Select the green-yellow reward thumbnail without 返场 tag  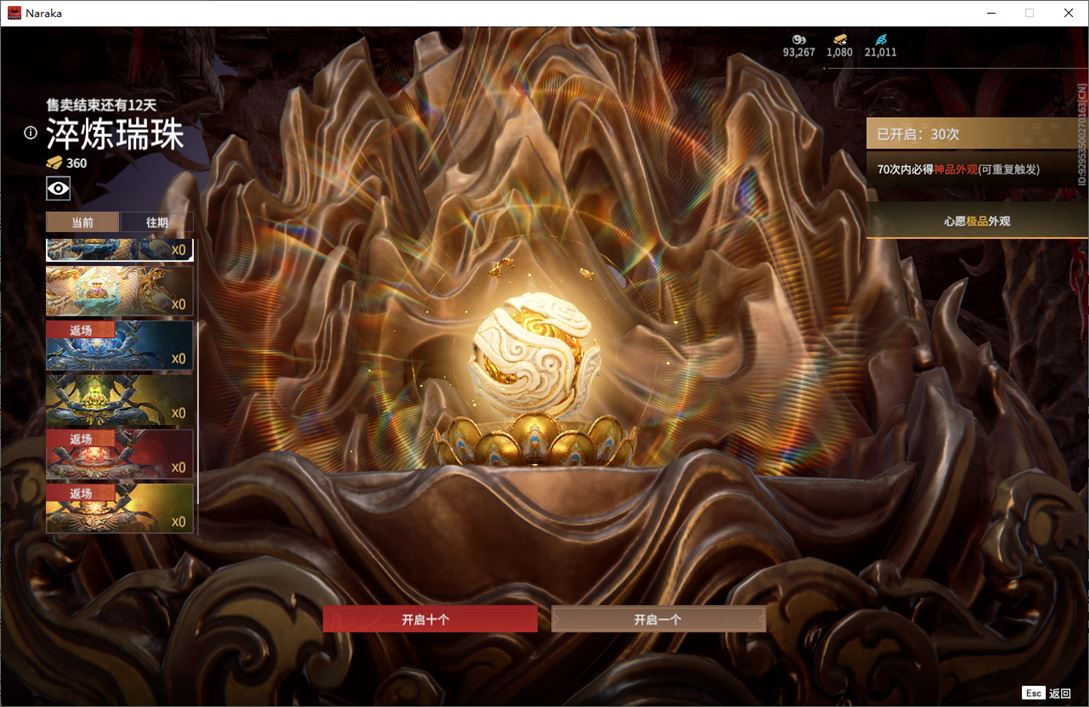(x=119, y=400)
